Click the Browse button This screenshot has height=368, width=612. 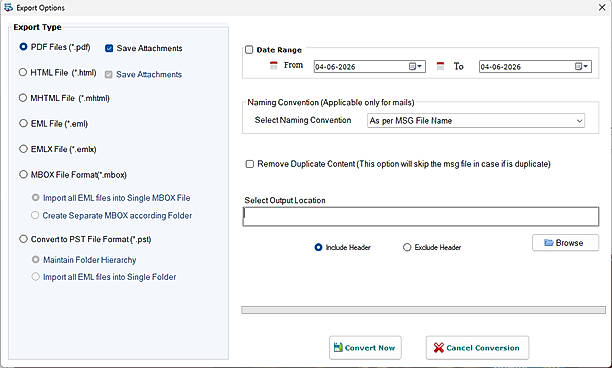coord(565,243)
